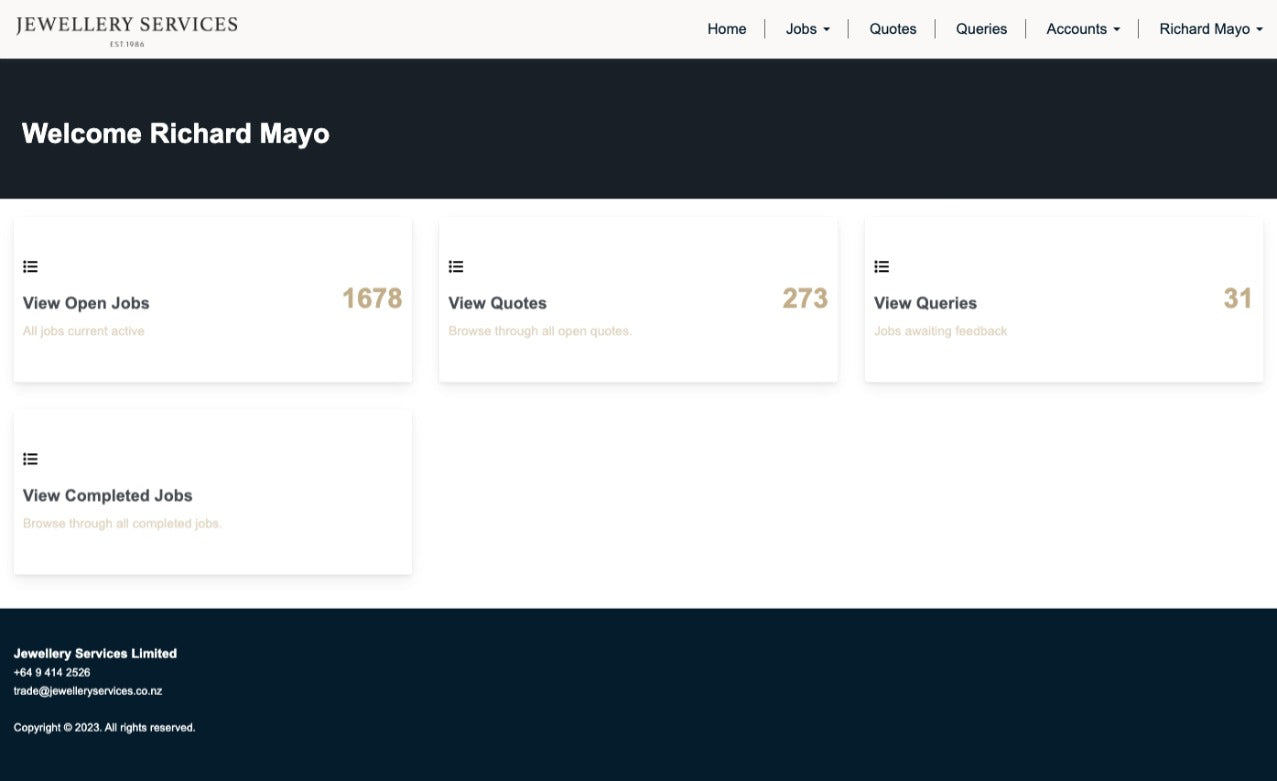Select Queries in the top navigation
This screenshot has height=781, width=1277.
[x=981, y=29]
